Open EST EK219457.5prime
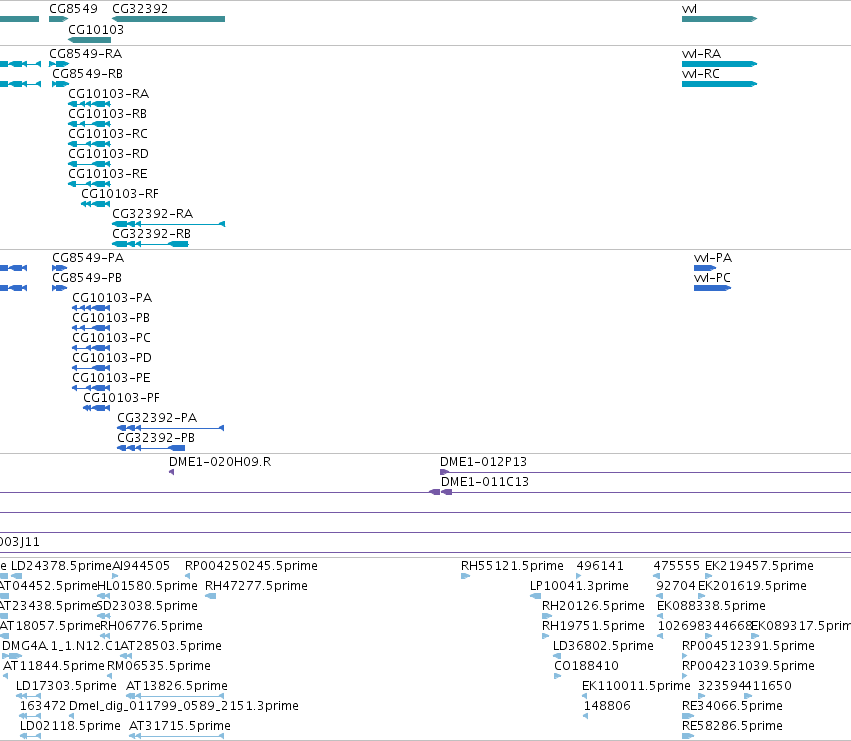The image size is (851, 741). pos(759,566)
